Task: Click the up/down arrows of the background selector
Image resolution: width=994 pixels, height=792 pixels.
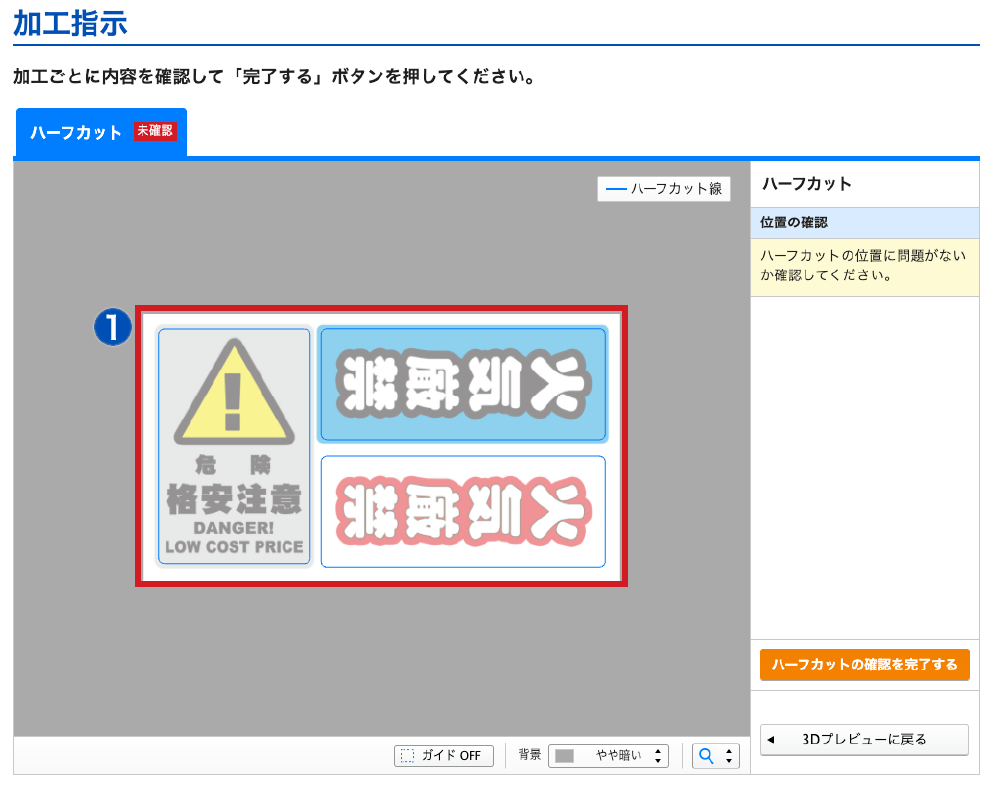Action: [x=657, y=756]
